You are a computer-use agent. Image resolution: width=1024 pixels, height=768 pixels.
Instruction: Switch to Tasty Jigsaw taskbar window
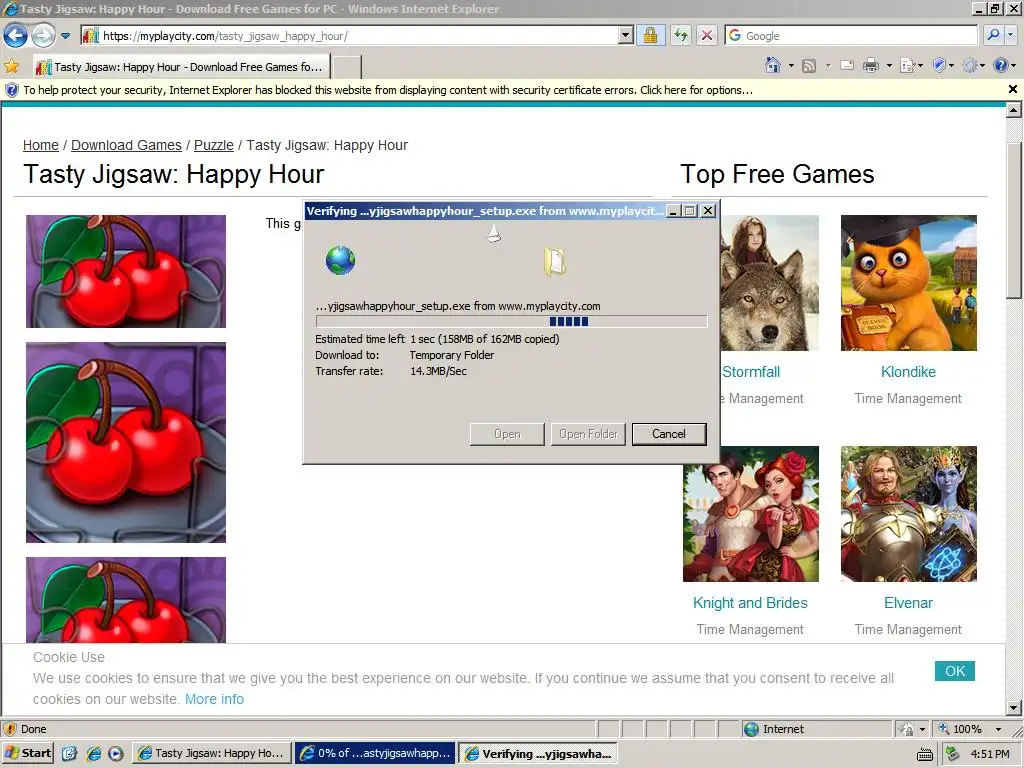212,754
